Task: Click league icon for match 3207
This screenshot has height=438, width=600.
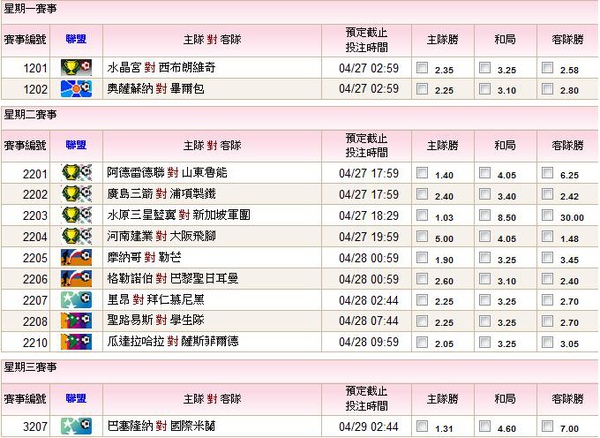Action: (x=76, y=426)
